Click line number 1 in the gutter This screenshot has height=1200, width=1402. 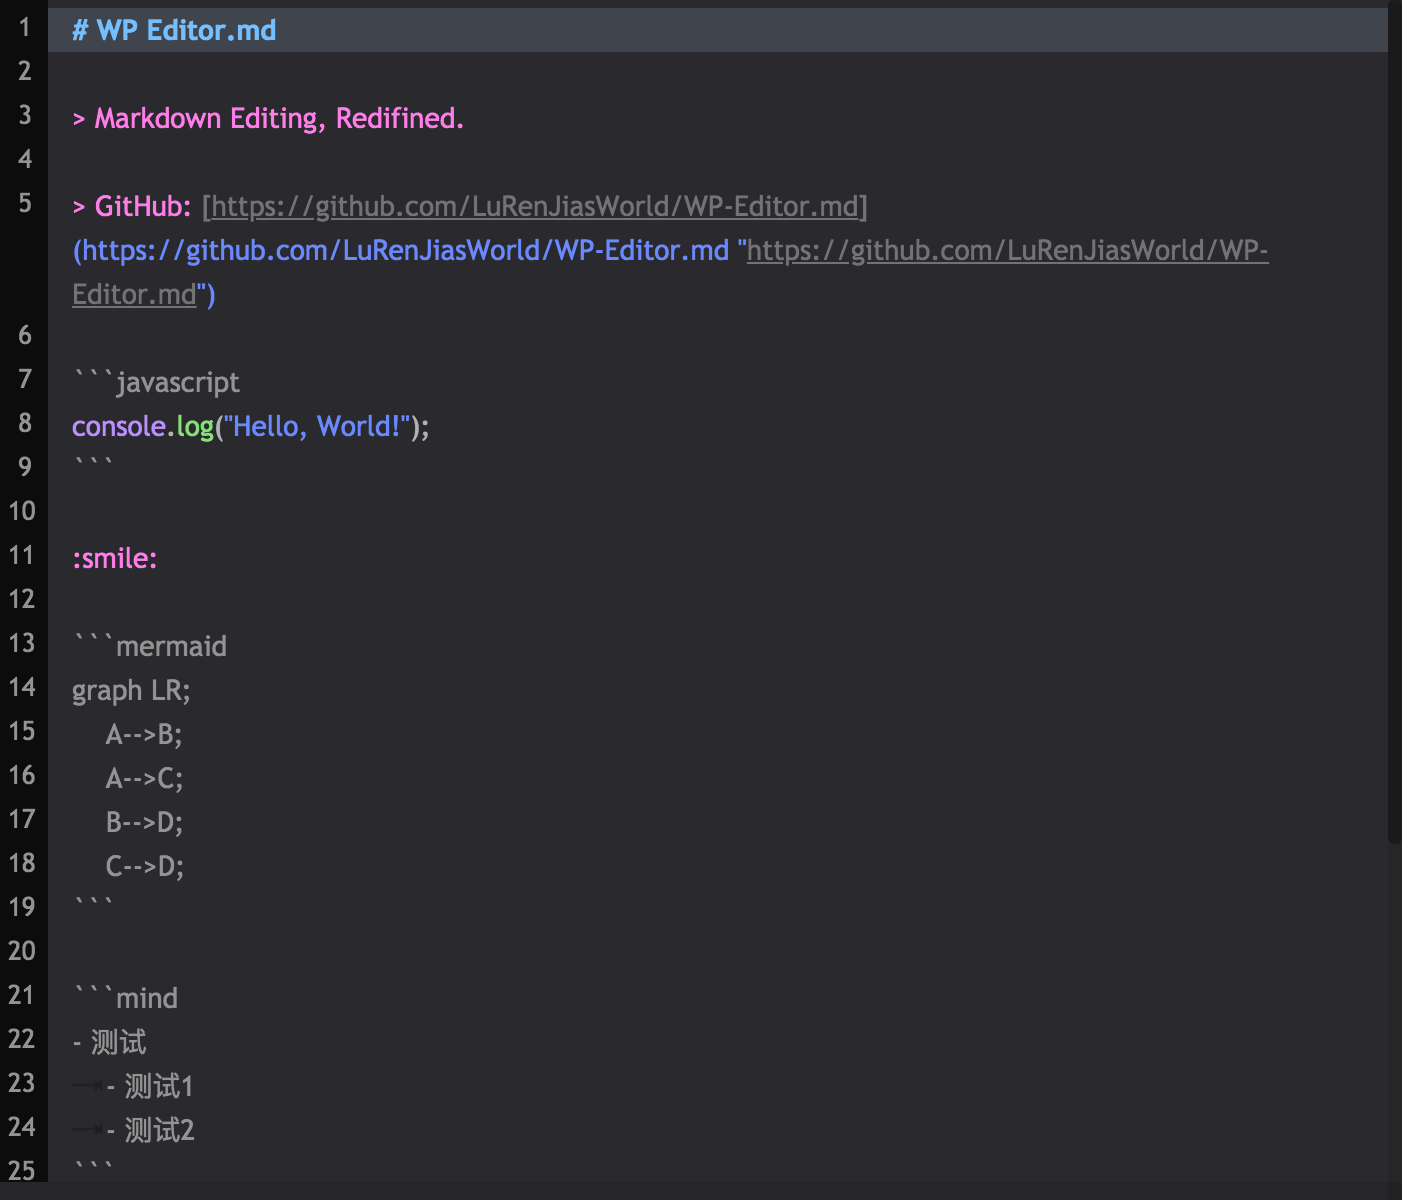click(x=25, y=27)
